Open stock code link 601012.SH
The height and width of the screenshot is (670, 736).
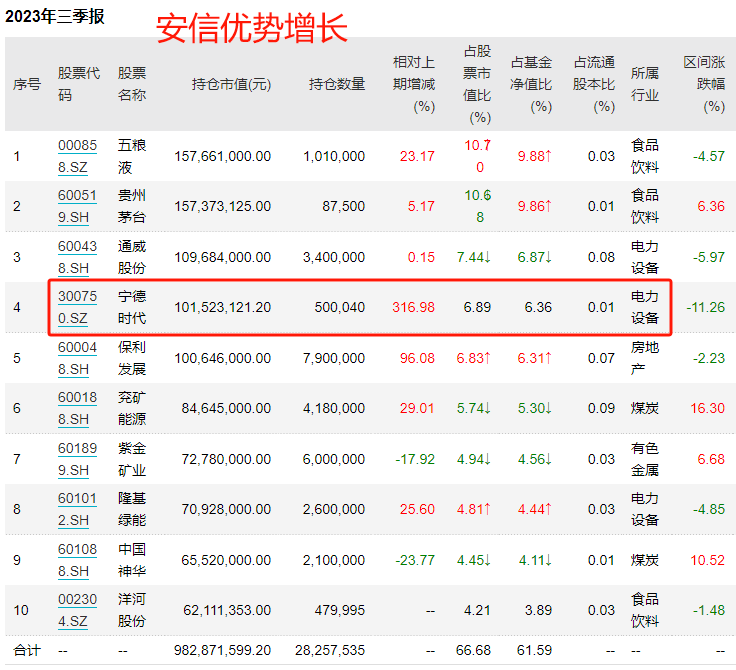(77, 509)
